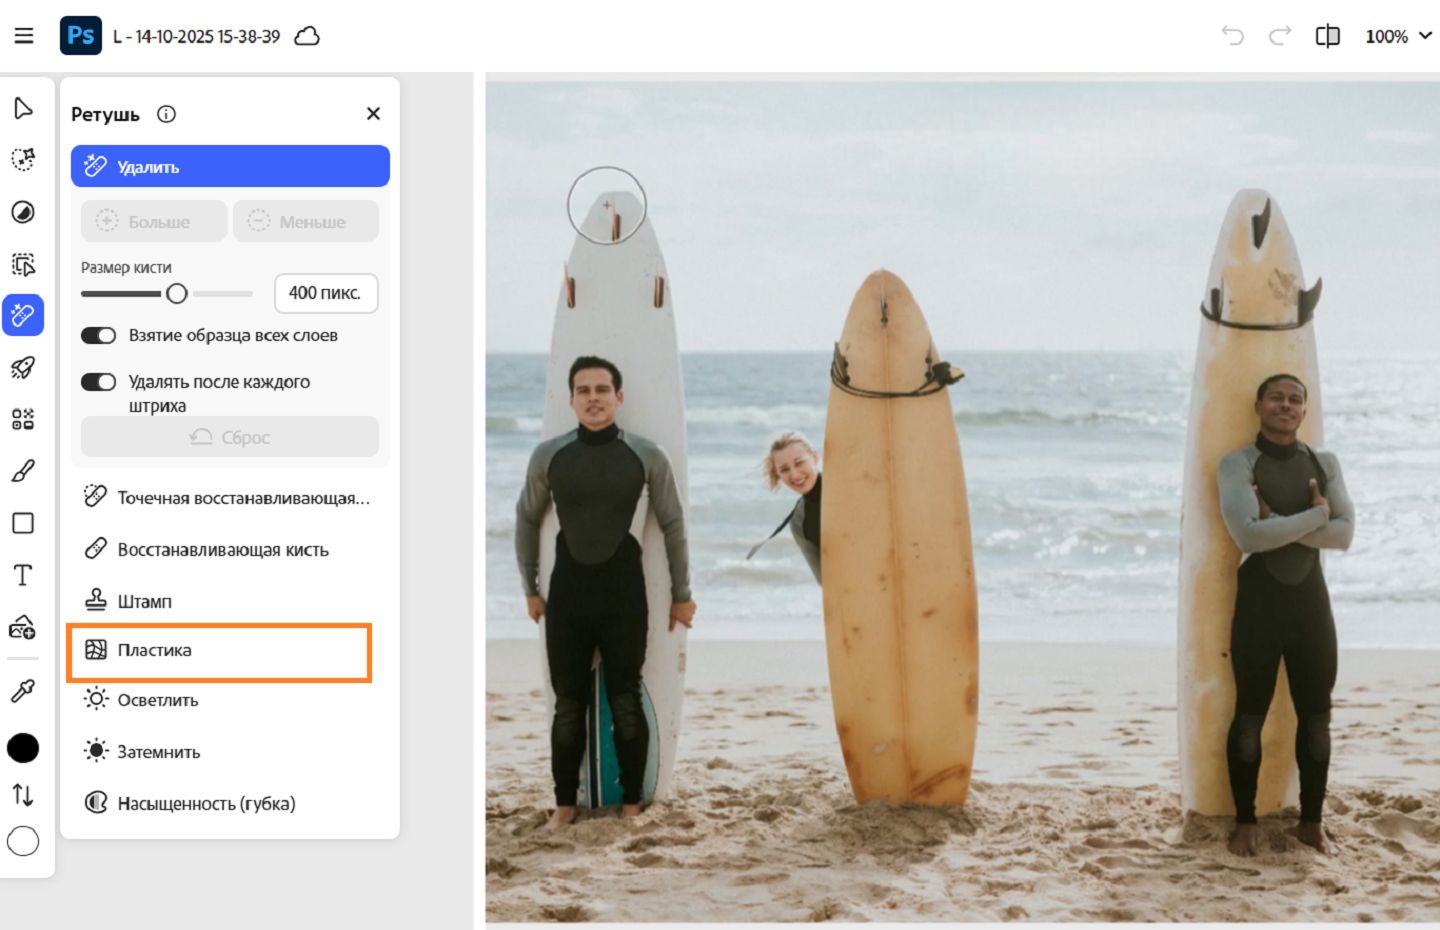1440x930 pixels.
Task: Click the add image tool icon
Action: tap(23, 627)
